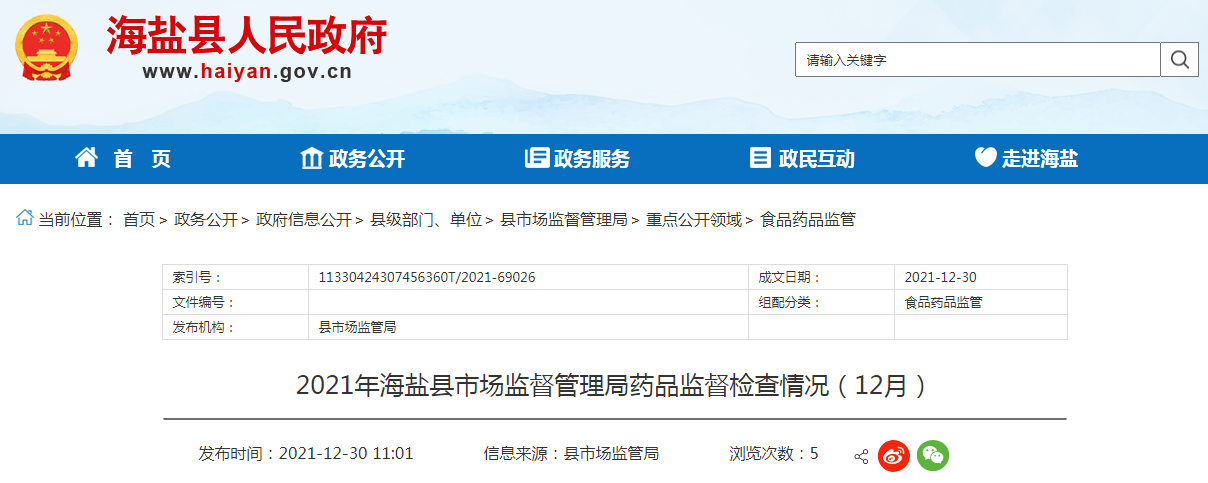Click the 发布时间 2021-12-30 11:01 text

[306, 453]
